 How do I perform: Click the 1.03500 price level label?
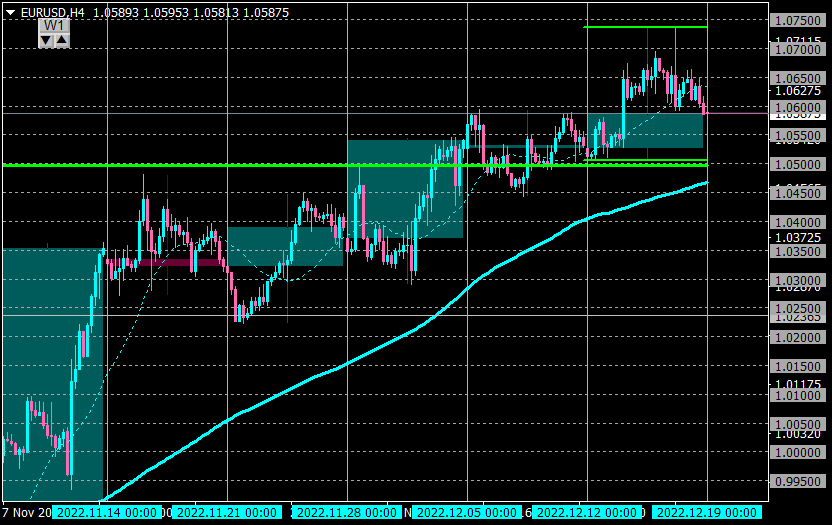(798, 251)
